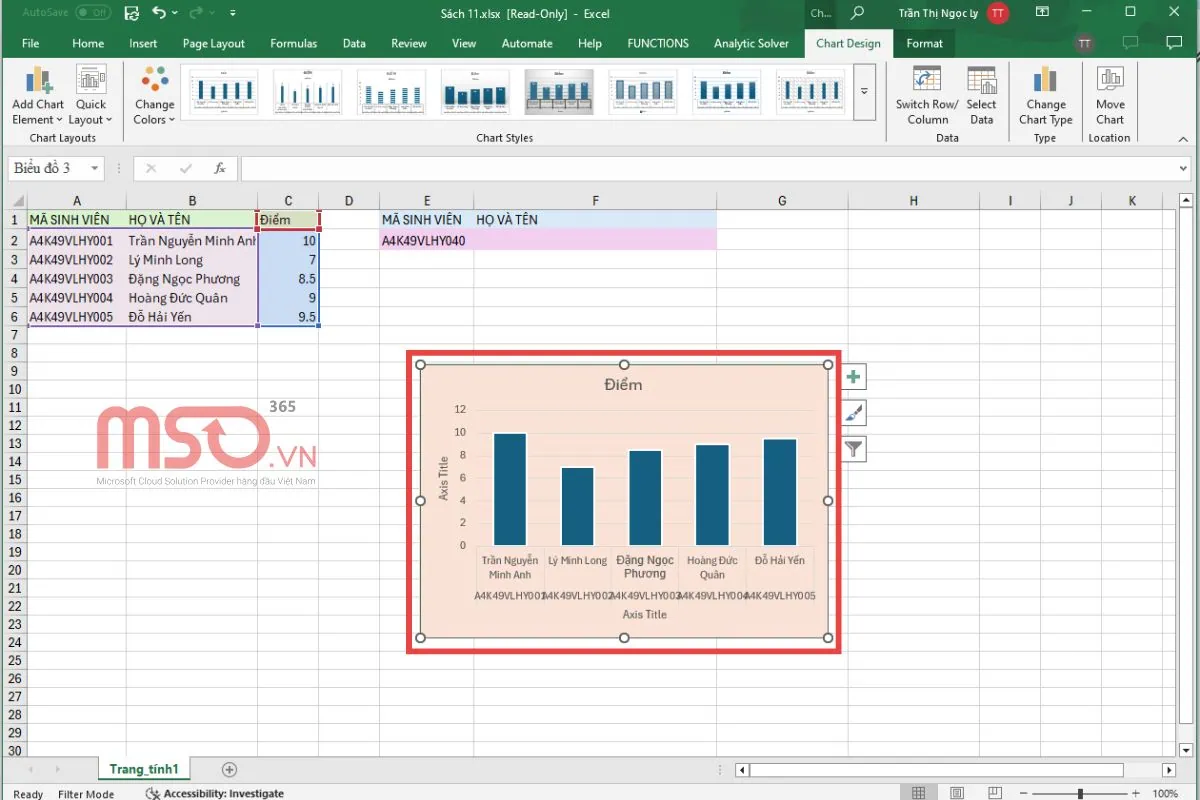Click the zoom level 100% control
Image resolution: width=1200 pixels, height=800 pixels.
click(x=1163, y=792)
